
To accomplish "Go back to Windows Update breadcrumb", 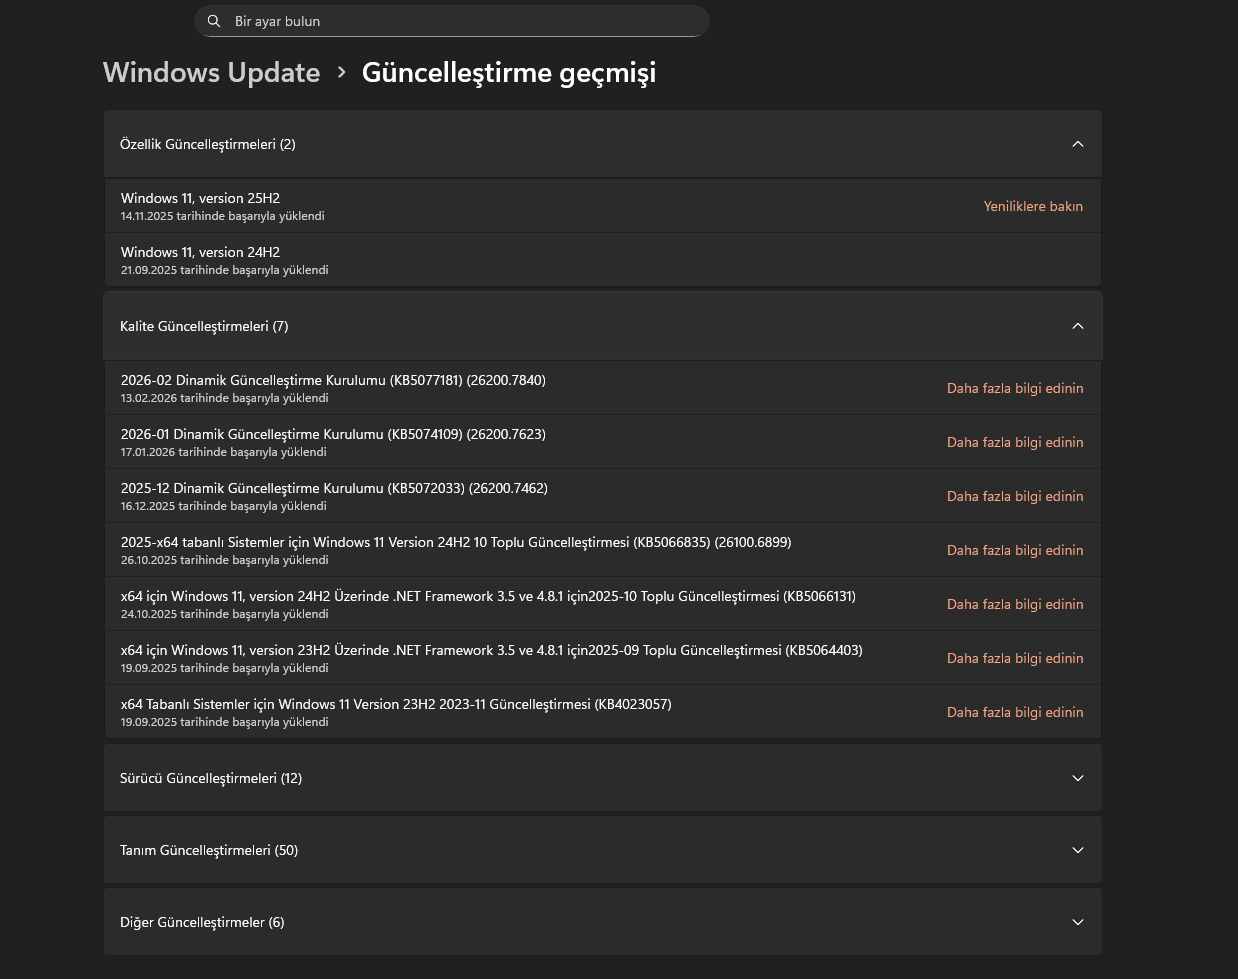I will [212, 73].
